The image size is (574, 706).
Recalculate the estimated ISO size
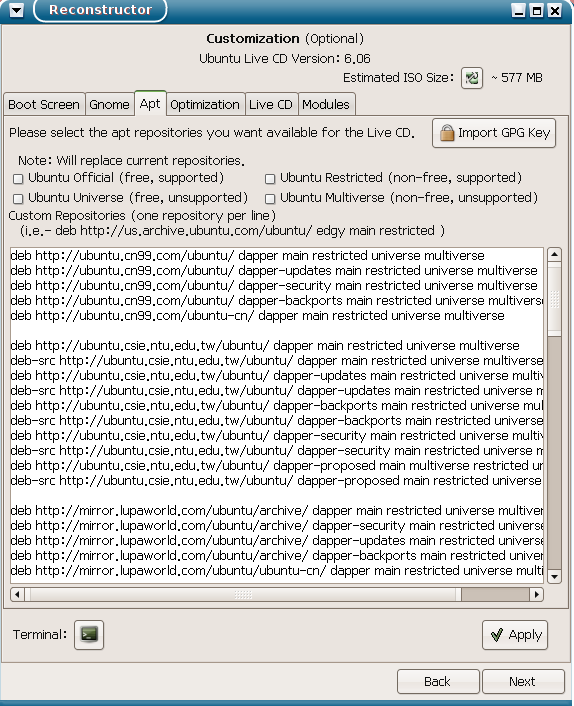pos(472,78)
